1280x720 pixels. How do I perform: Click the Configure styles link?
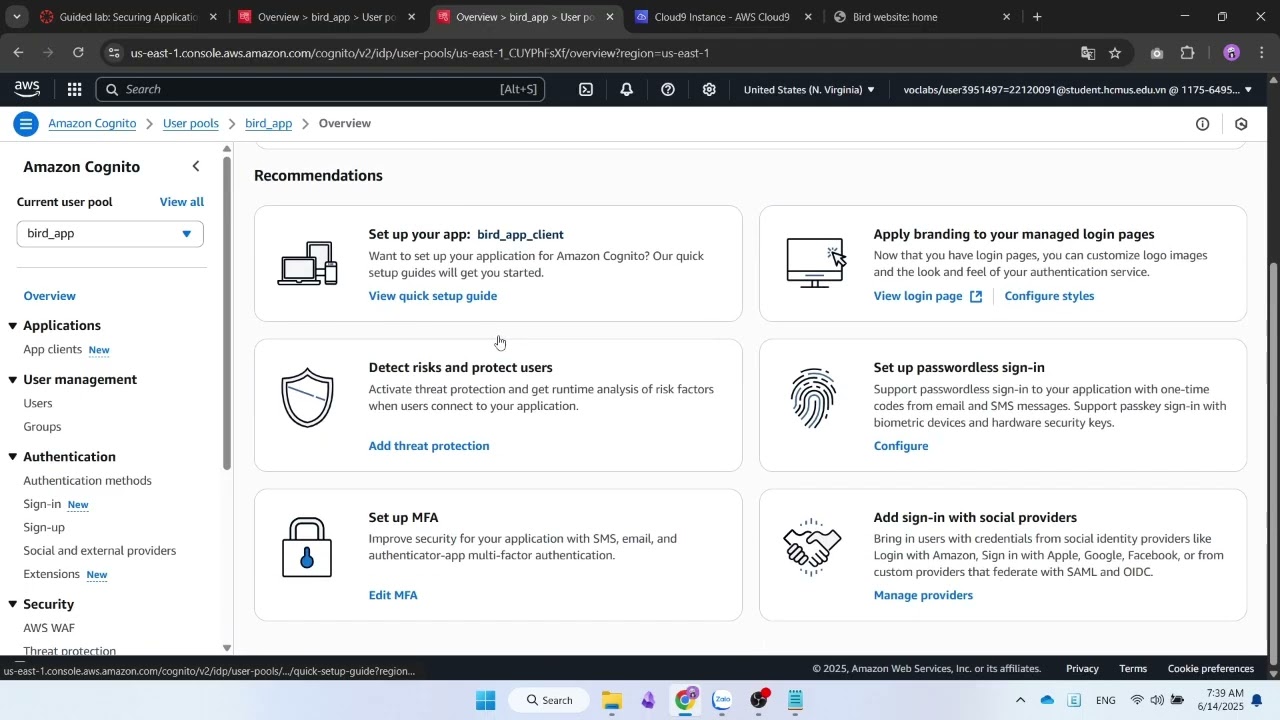coord(1049,296)
